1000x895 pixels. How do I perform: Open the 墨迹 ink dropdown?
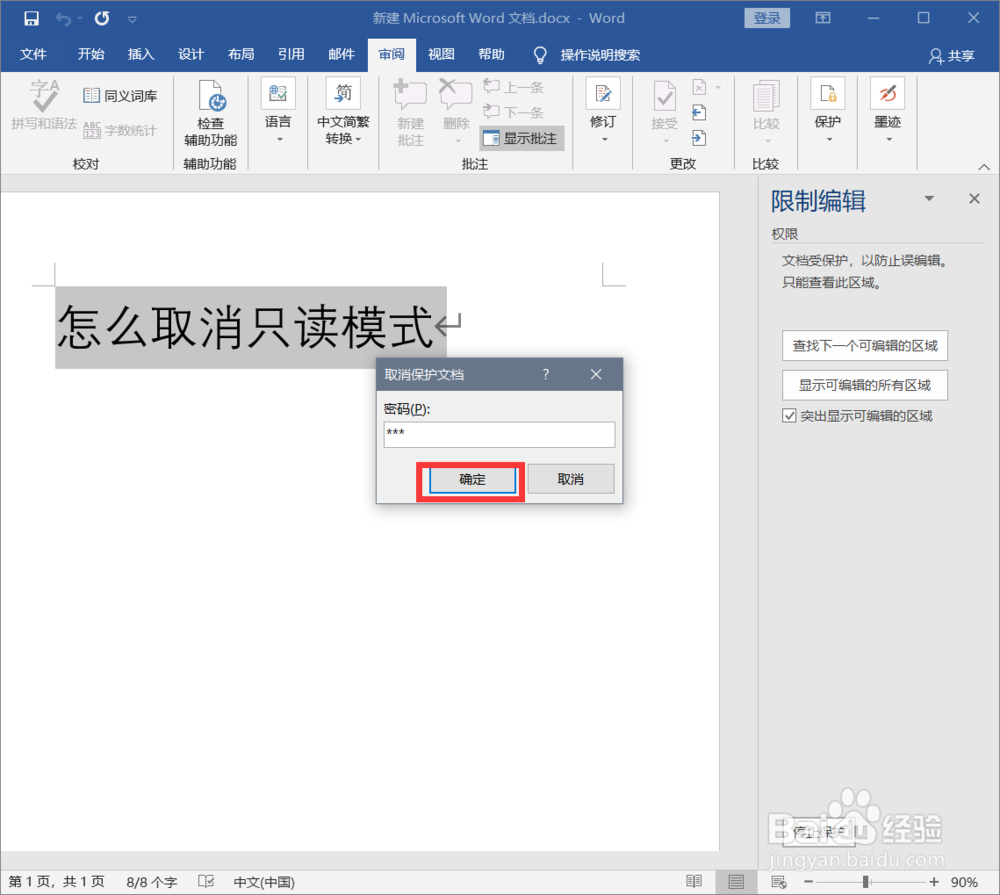click(x=888, y=111)
